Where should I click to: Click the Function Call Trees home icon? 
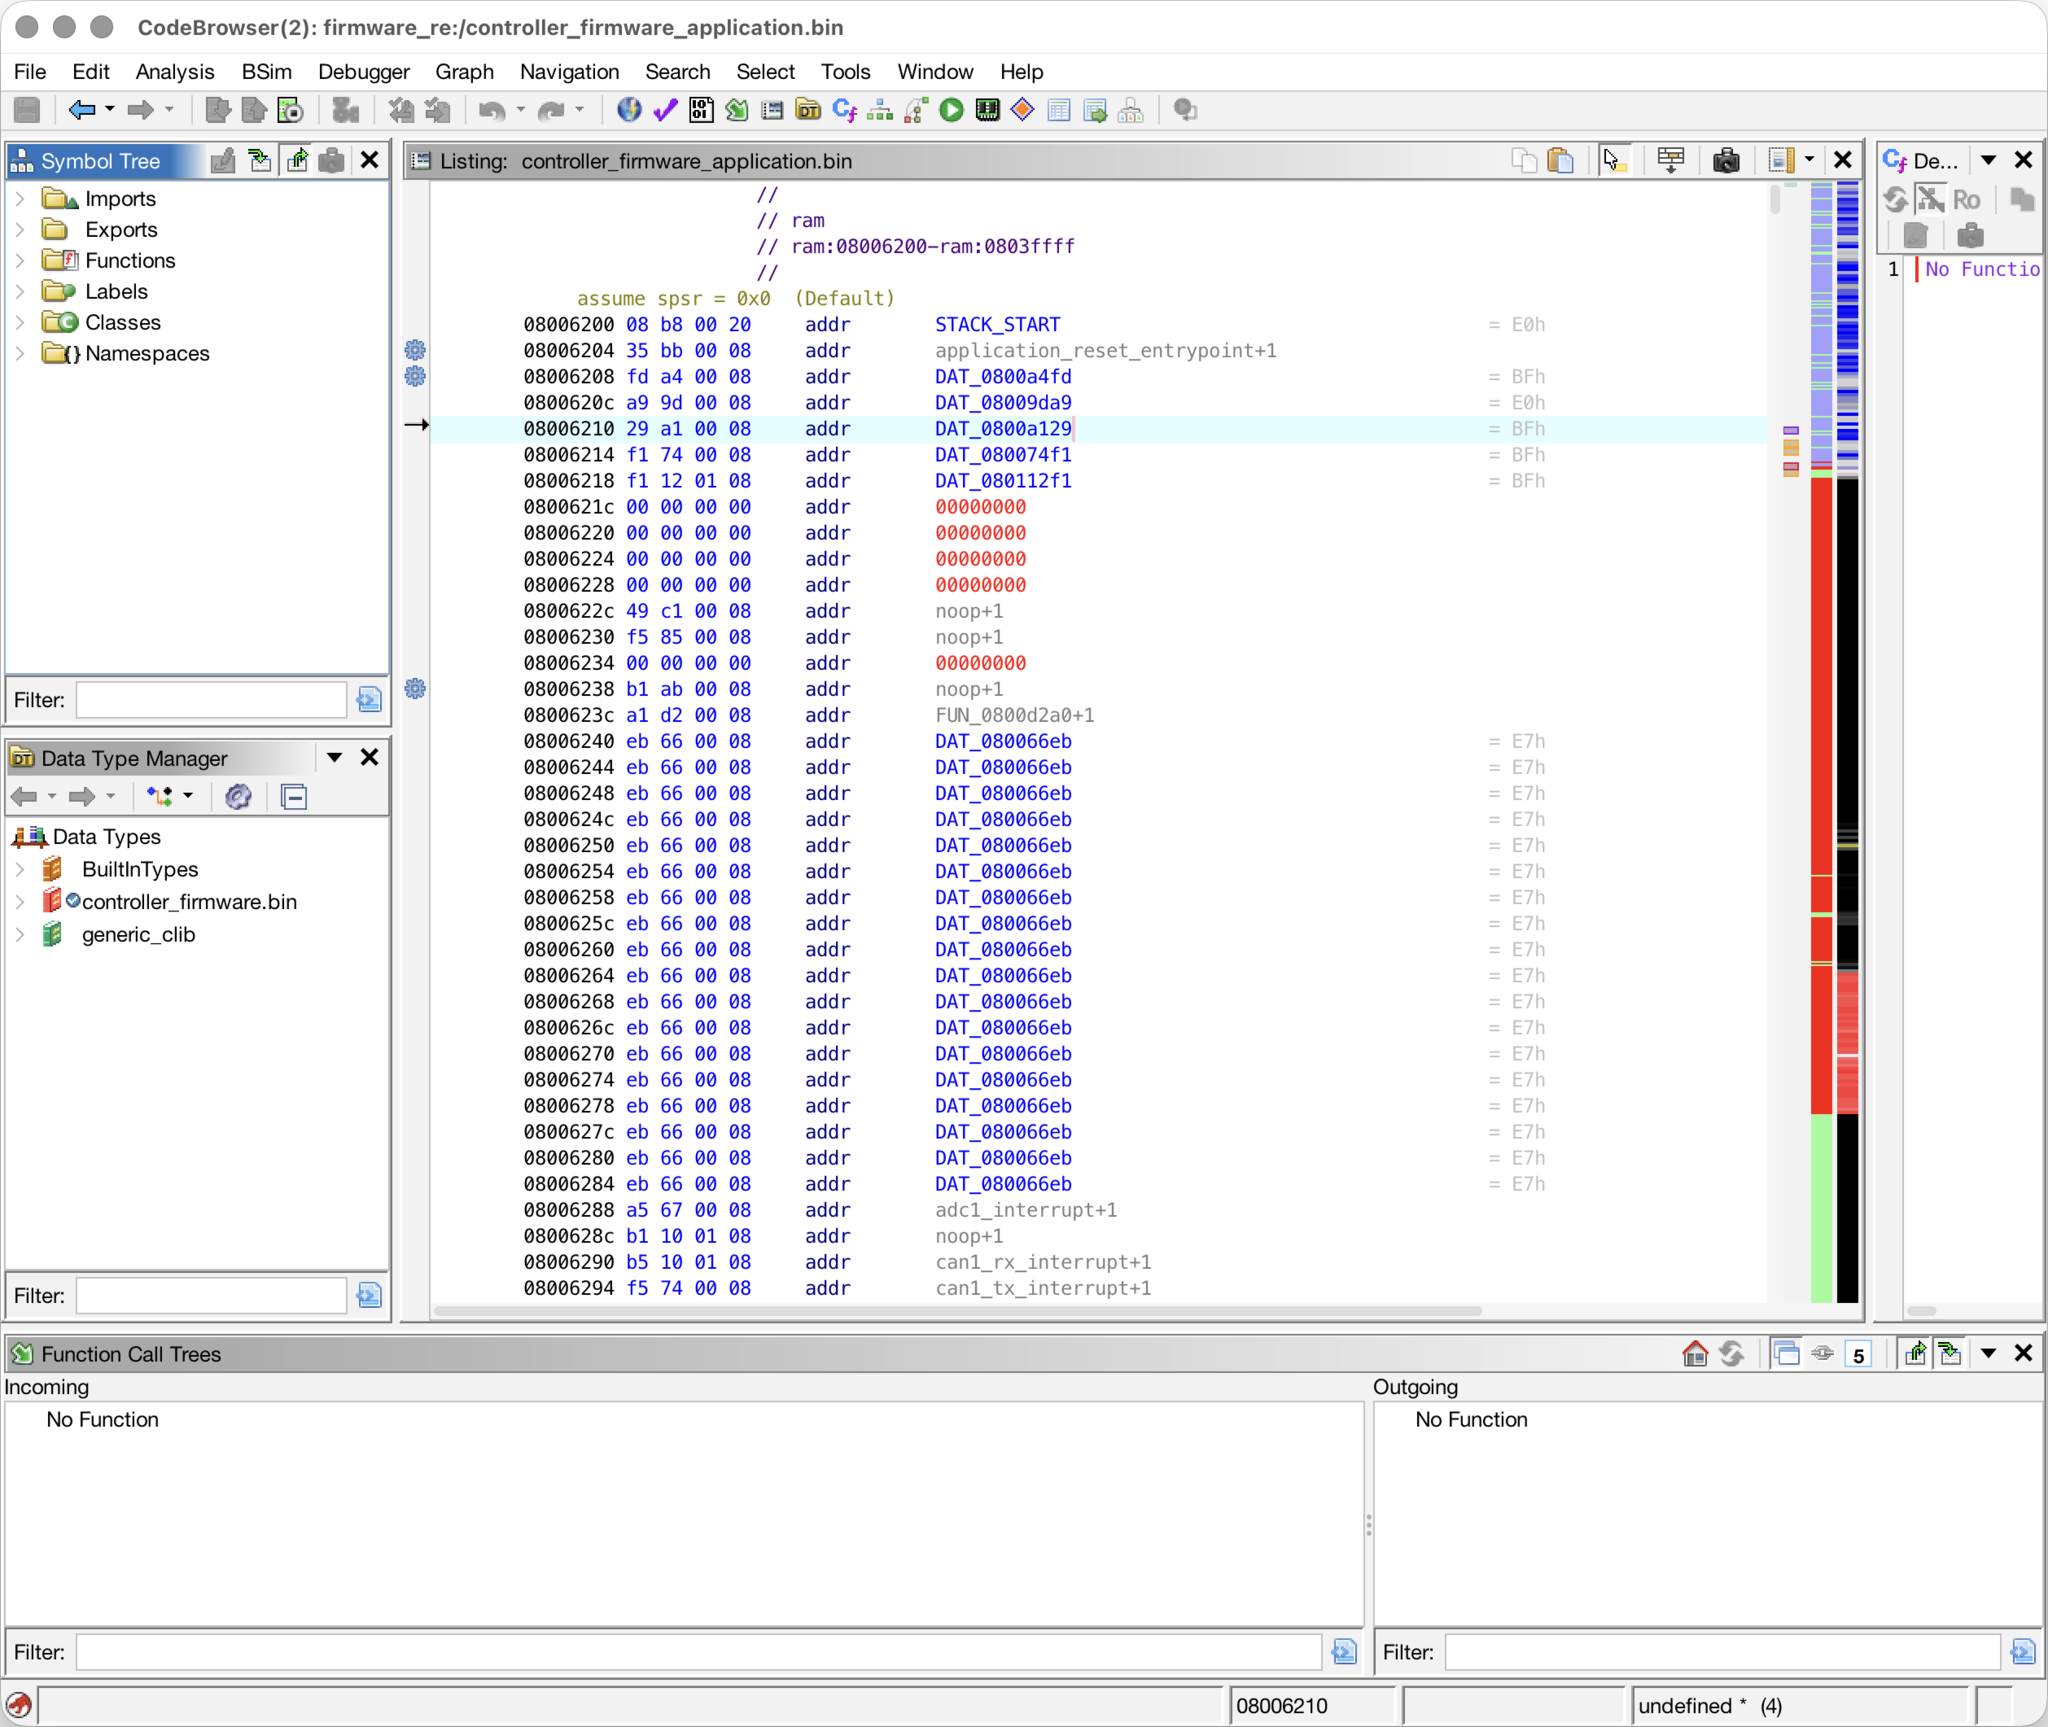tap(1695, 1353)
